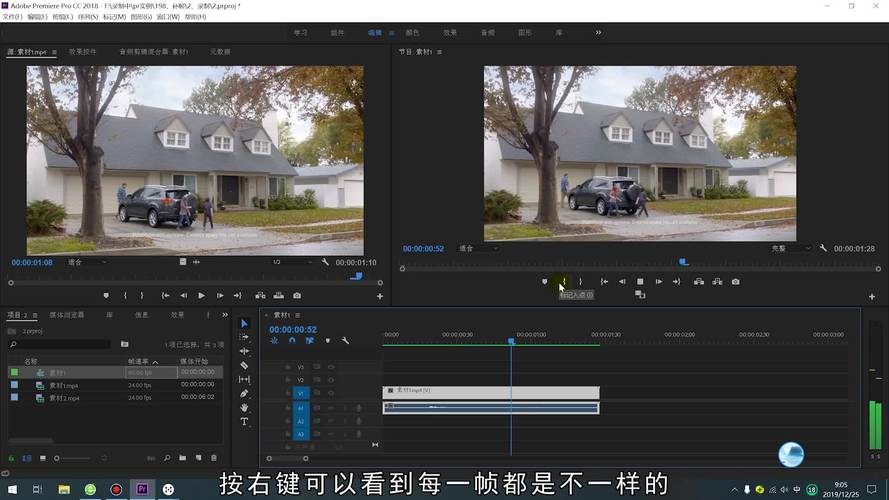This screenshot has width=889, height=500.
Task: Expand the workspace overflow chevron in top bar
Action: 598,32
